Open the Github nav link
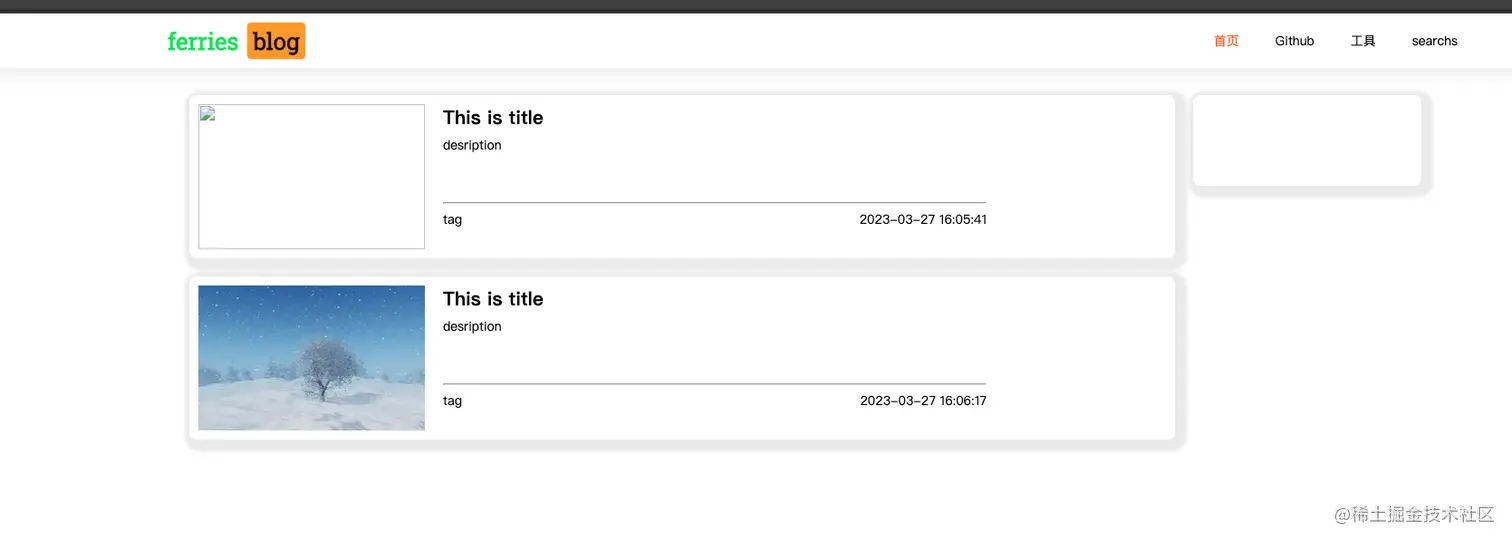1512x542 pixels. click(1294, 41)
